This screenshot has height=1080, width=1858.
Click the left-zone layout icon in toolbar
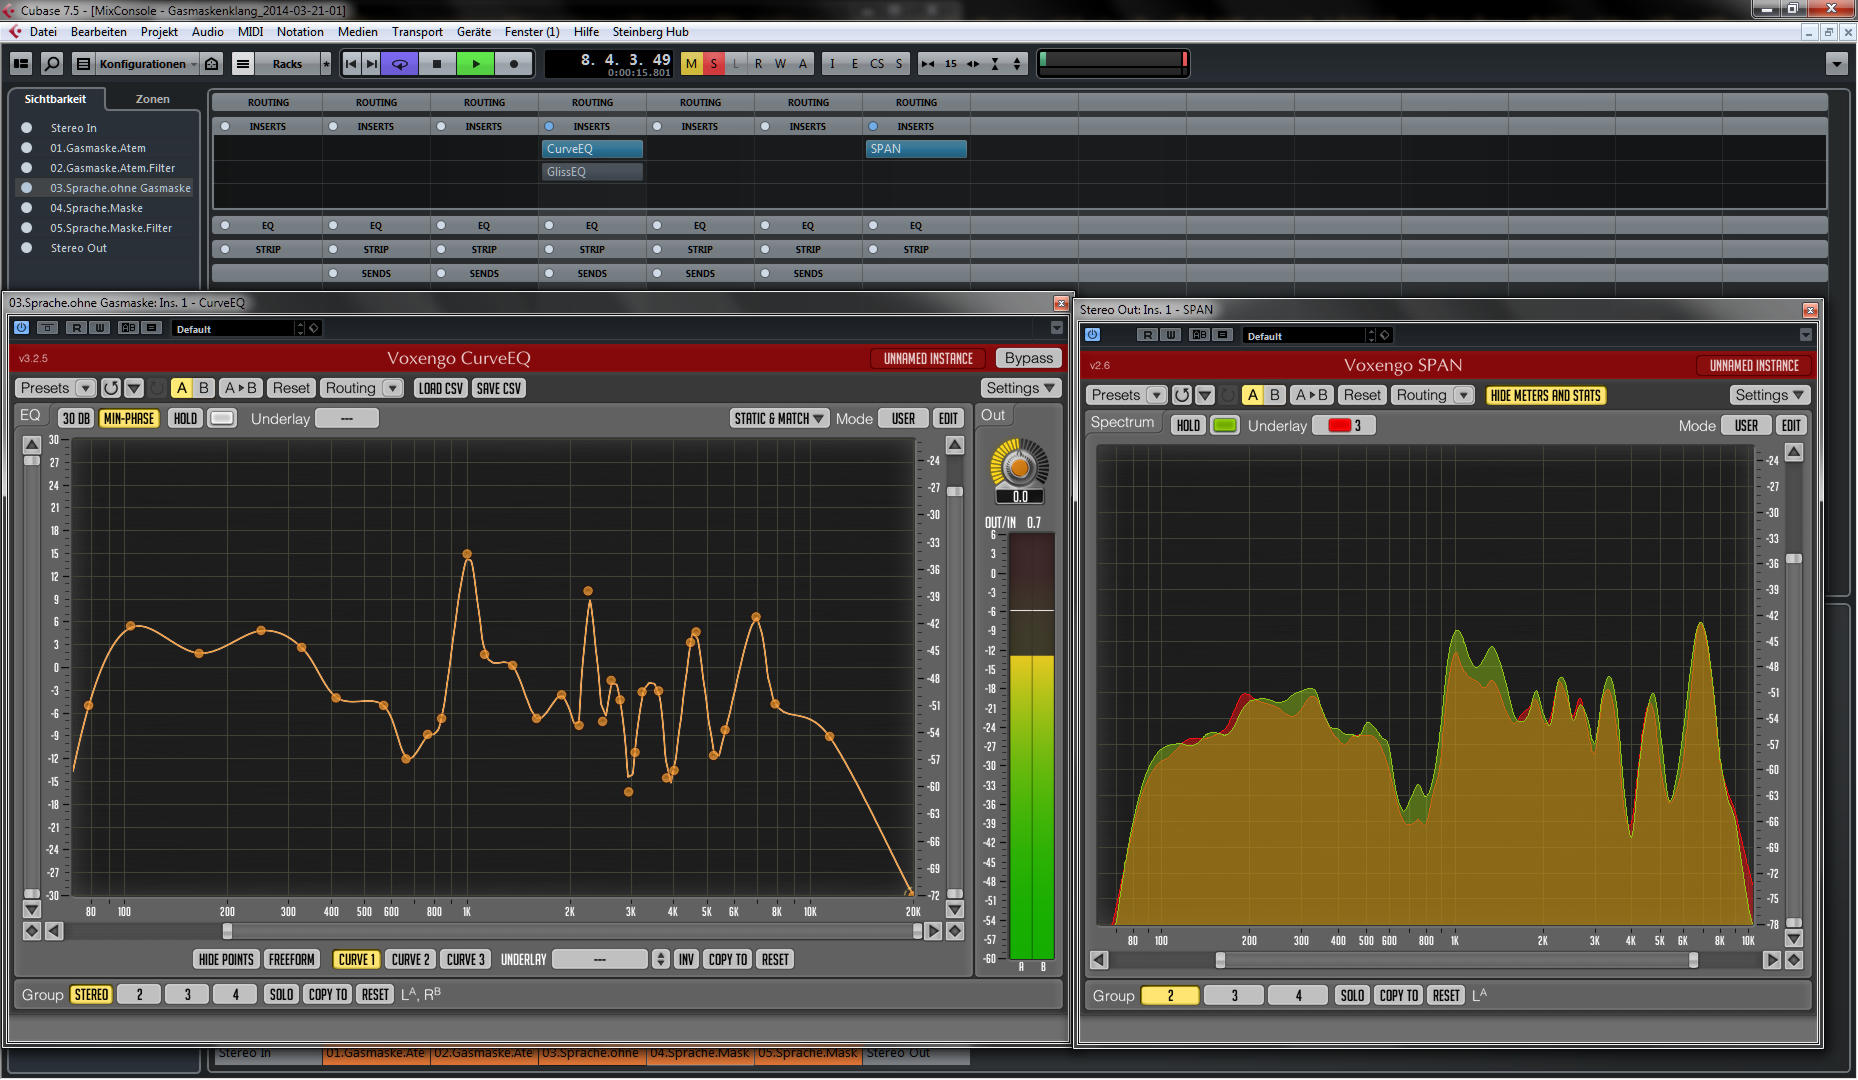tap(21, 64)
